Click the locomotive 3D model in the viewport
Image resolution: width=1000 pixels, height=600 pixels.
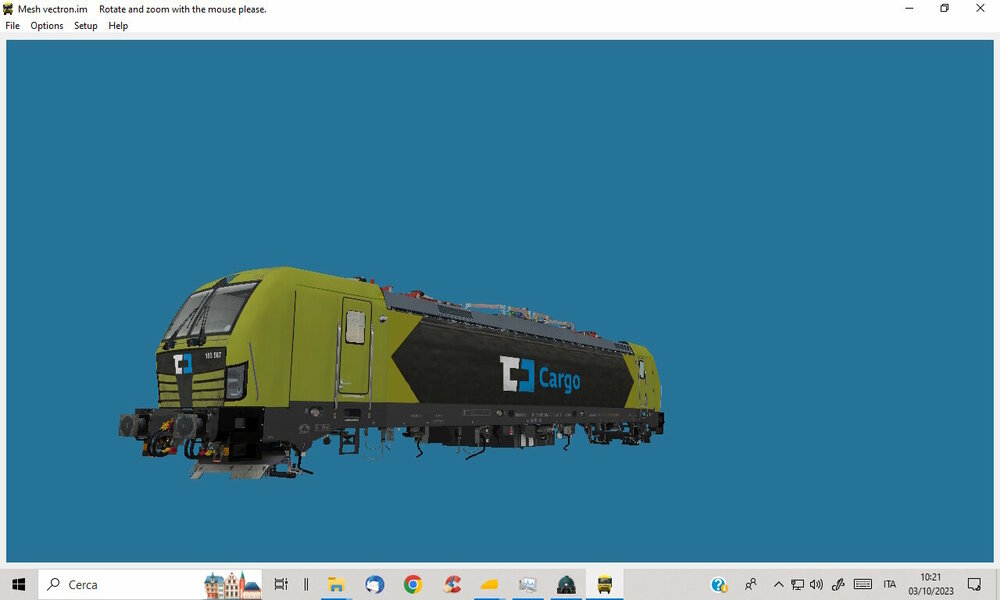(x=391, y=373)
